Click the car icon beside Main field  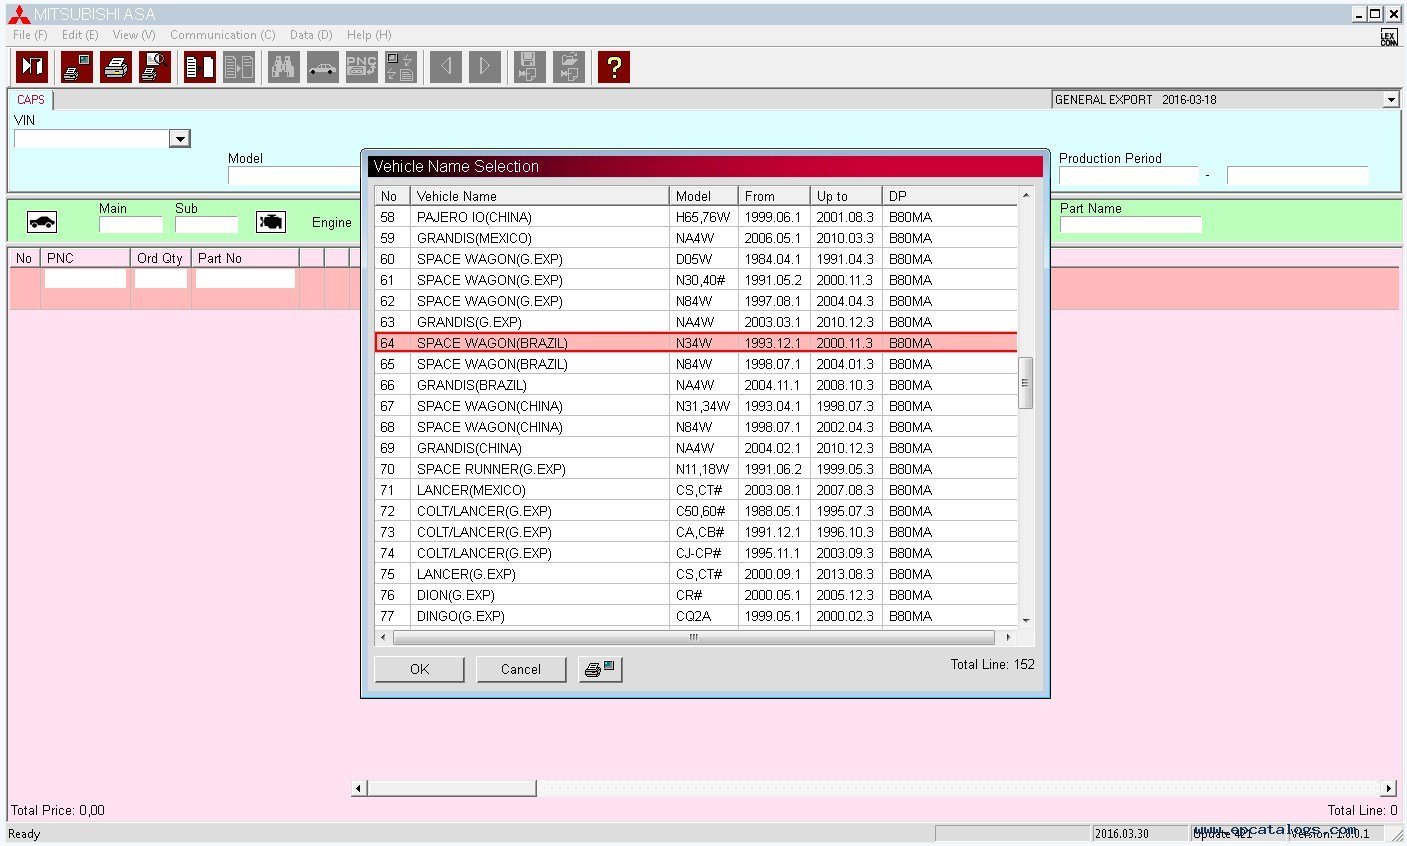[42, 222]
